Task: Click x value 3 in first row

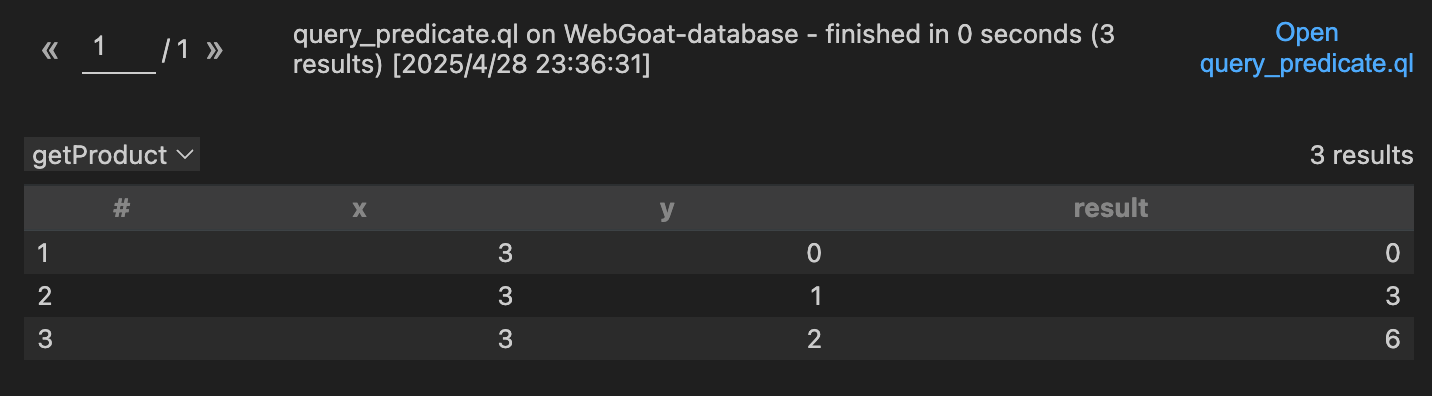Action: coord(505,254)
